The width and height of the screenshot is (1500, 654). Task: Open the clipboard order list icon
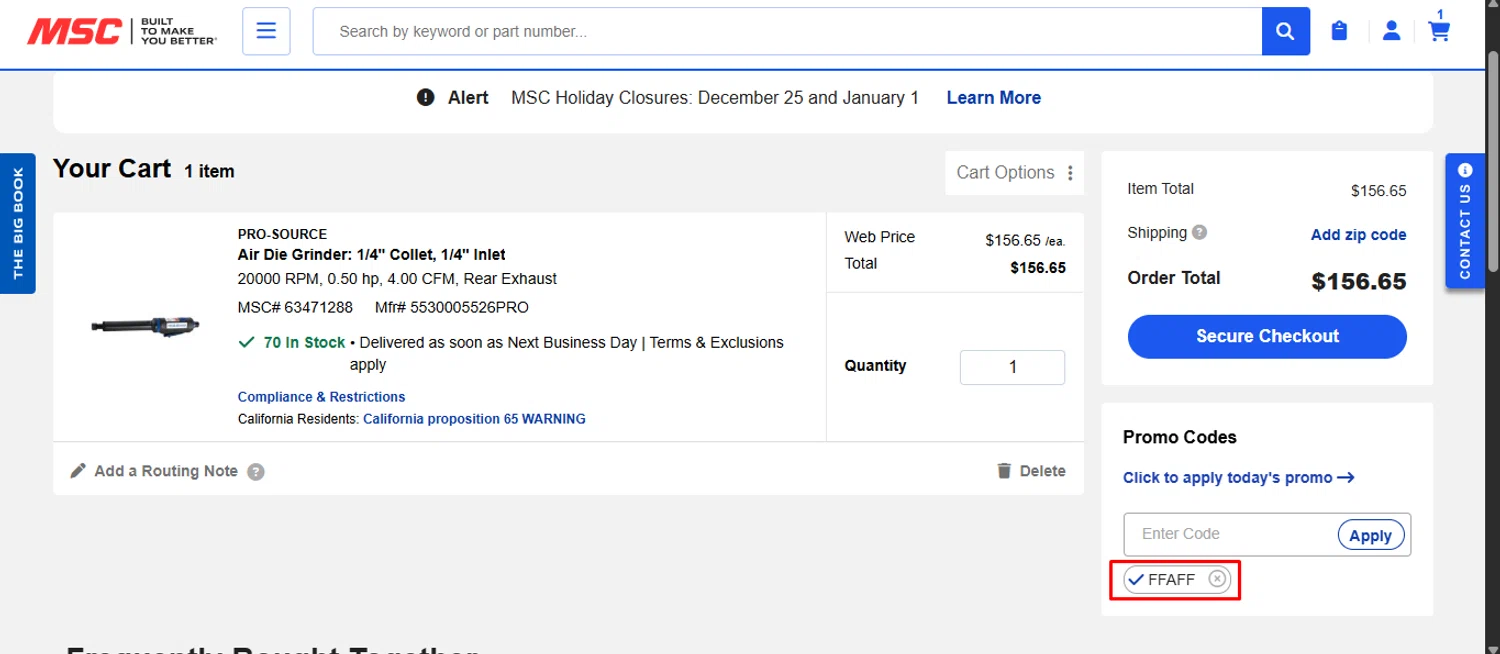[x=1340, y=32]
